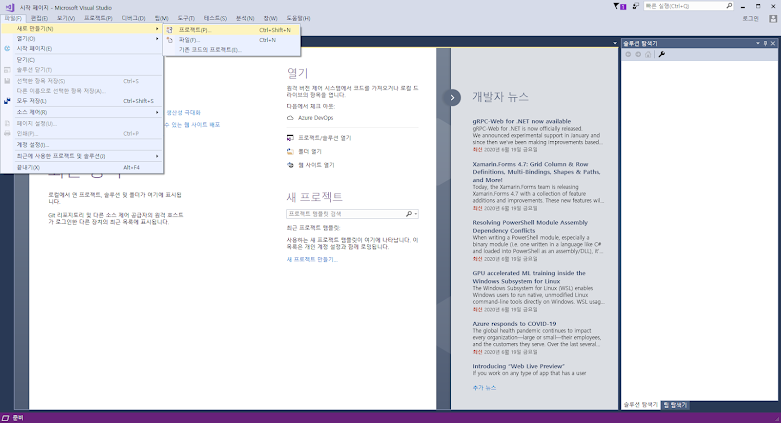Click the save all icon beside 모두 저장(L)
Screen dimensions: 781x423
pos(7,101)
